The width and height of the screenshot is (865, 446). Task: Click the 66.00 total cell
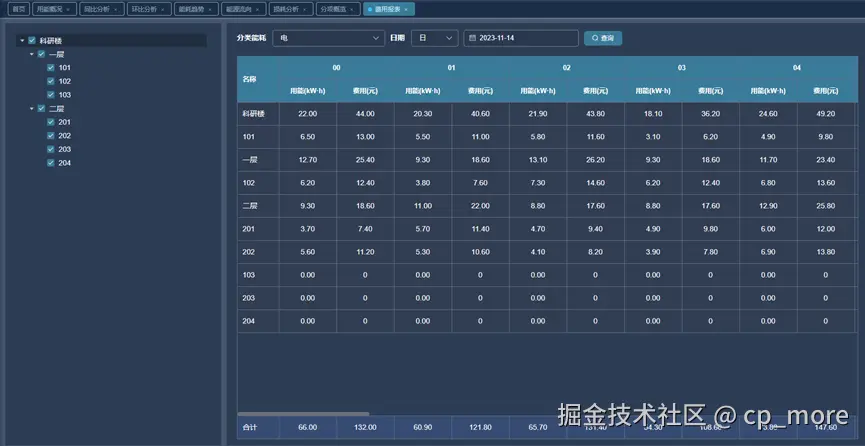[x=308, y=427]
